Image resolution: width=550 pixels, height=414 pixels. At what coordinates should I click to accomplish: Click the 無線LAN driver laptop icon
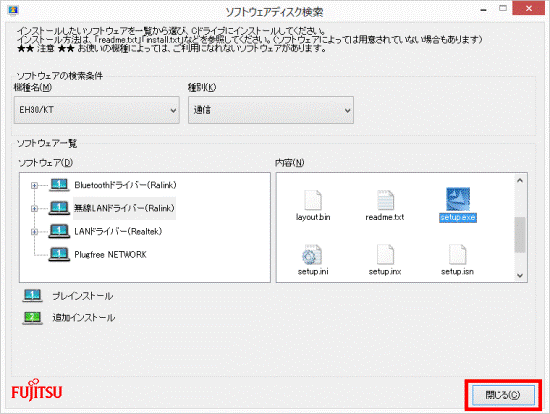coord(59,208)
